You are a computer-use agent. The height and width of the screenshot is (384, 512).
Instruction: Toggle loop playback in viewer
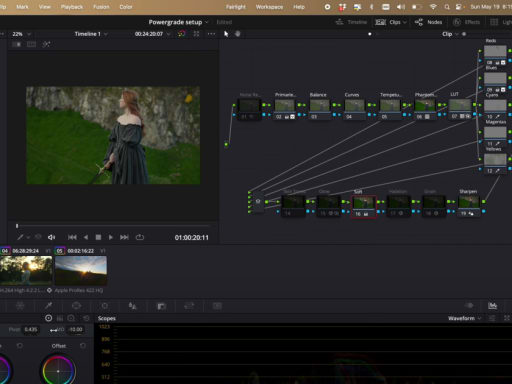click(140, 237)
